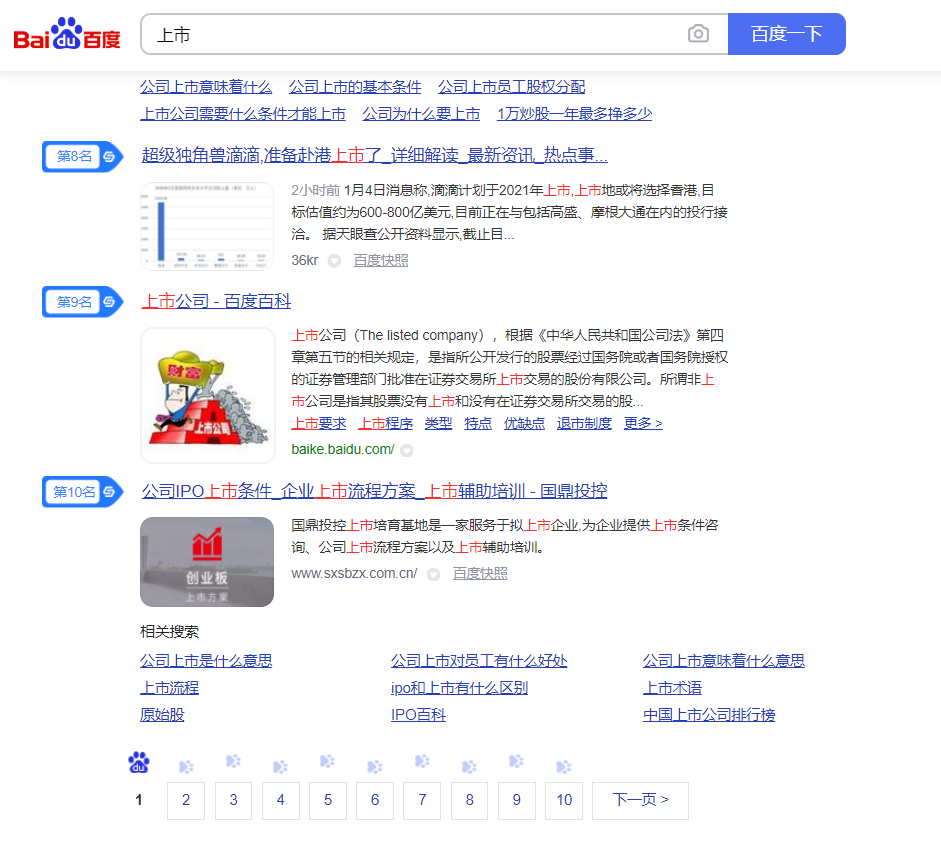The image size is (941, 852).
Task: Expand the dropdown arrow beside www.sxsbzx.com.cn
Action: tap(433, 574)
